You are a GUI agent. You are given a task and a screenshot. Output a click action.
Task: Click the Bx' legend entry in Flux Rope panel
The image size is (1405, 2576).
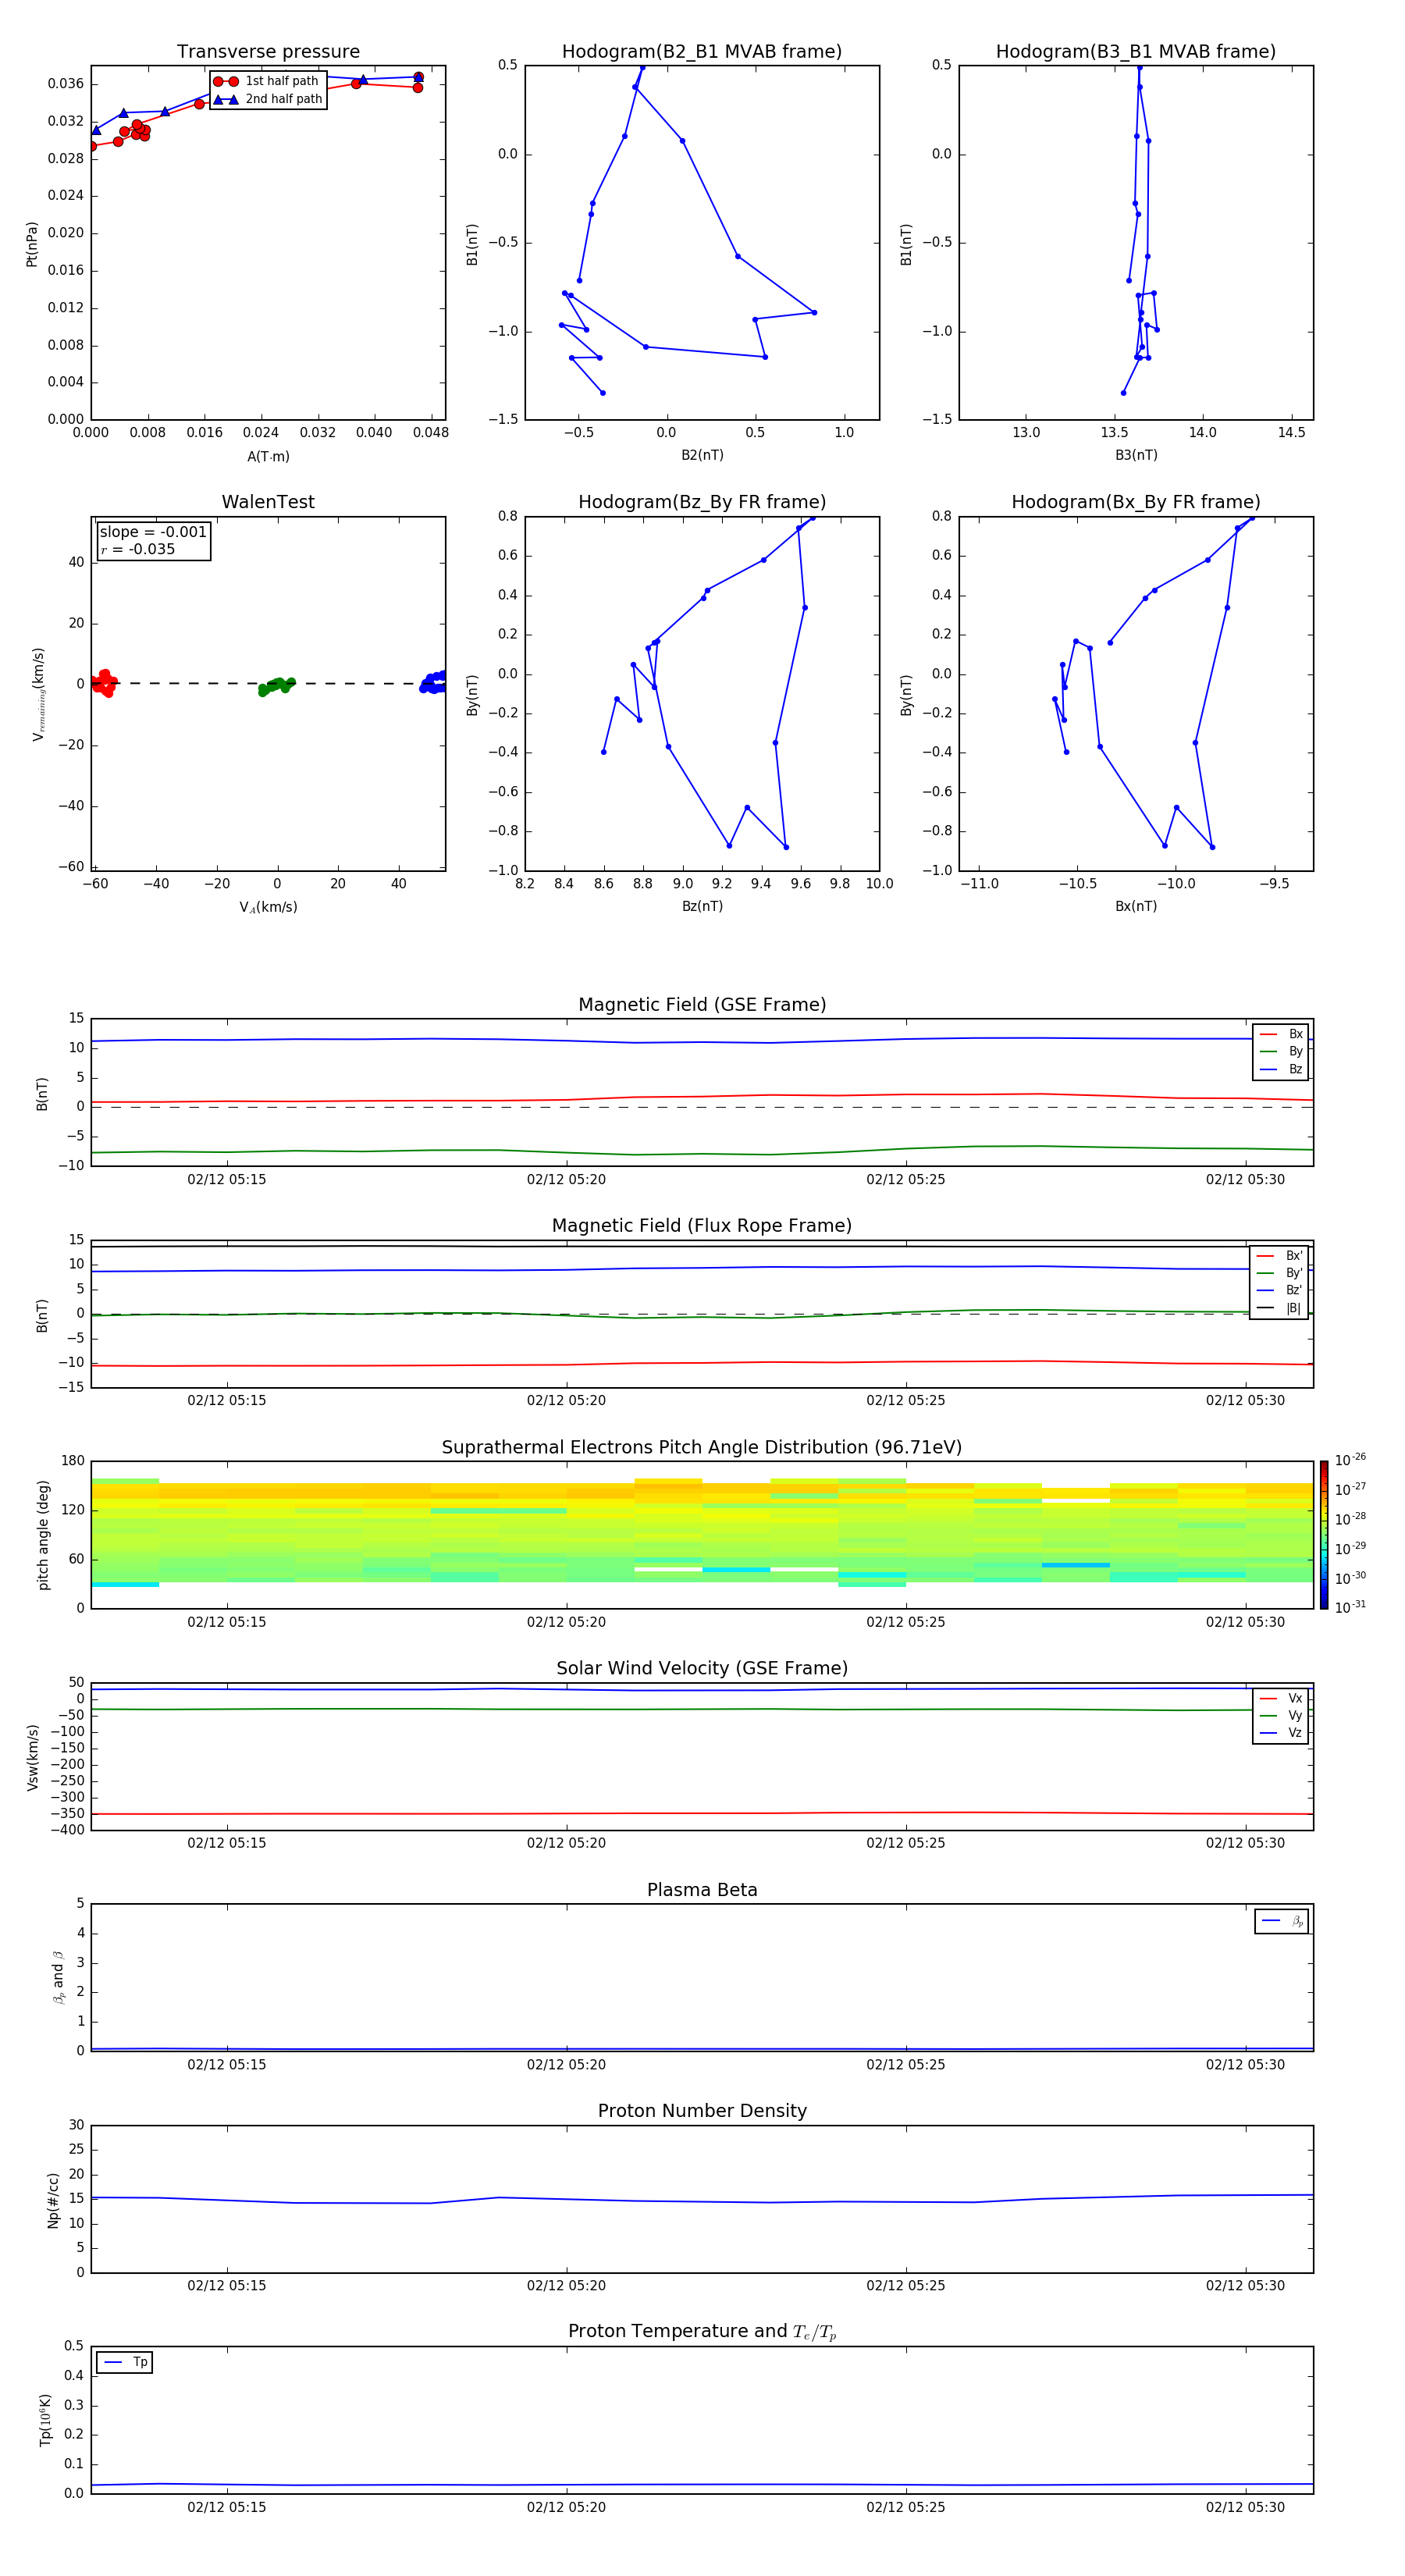[x=1279, y=1256]
